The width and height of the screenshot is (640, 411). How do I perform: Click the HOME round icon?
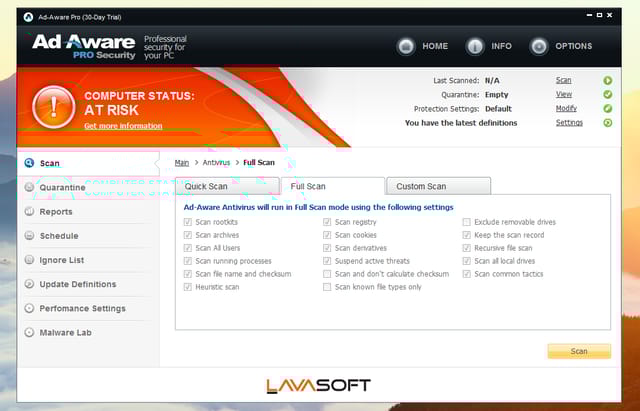point(406,46)
